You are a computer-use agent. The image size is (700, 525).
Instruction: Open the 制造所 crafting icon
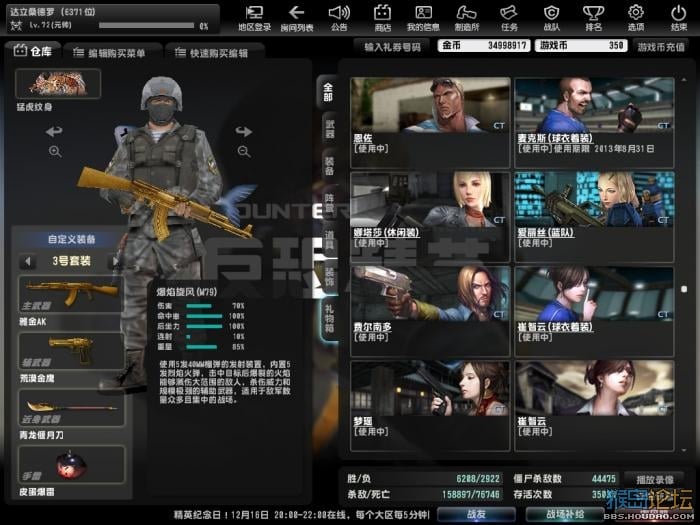[467, 18]
